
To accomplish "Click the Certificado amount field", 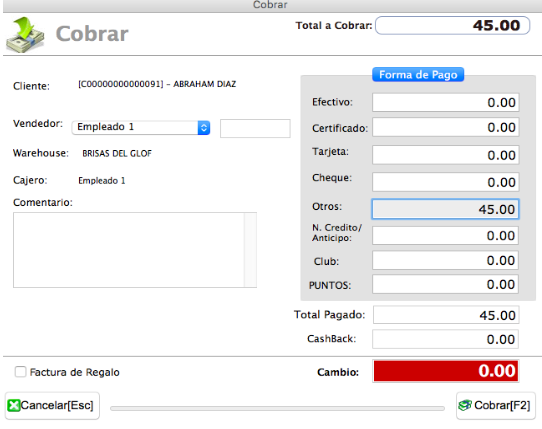I will [x=446, y=127].
